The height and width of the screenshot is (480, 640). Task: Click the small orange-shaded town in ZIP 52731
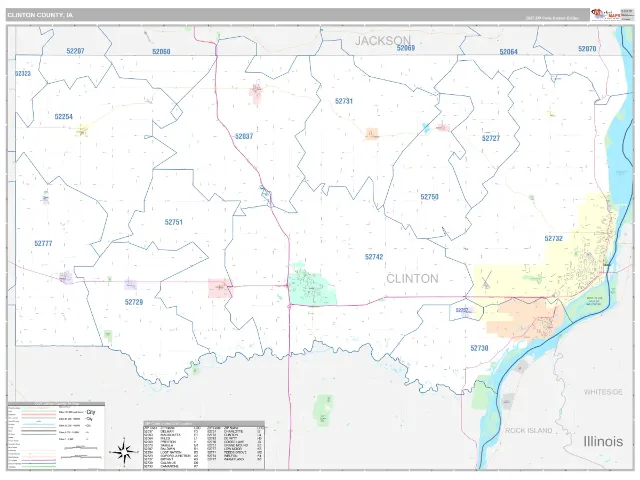coord(371,134)
